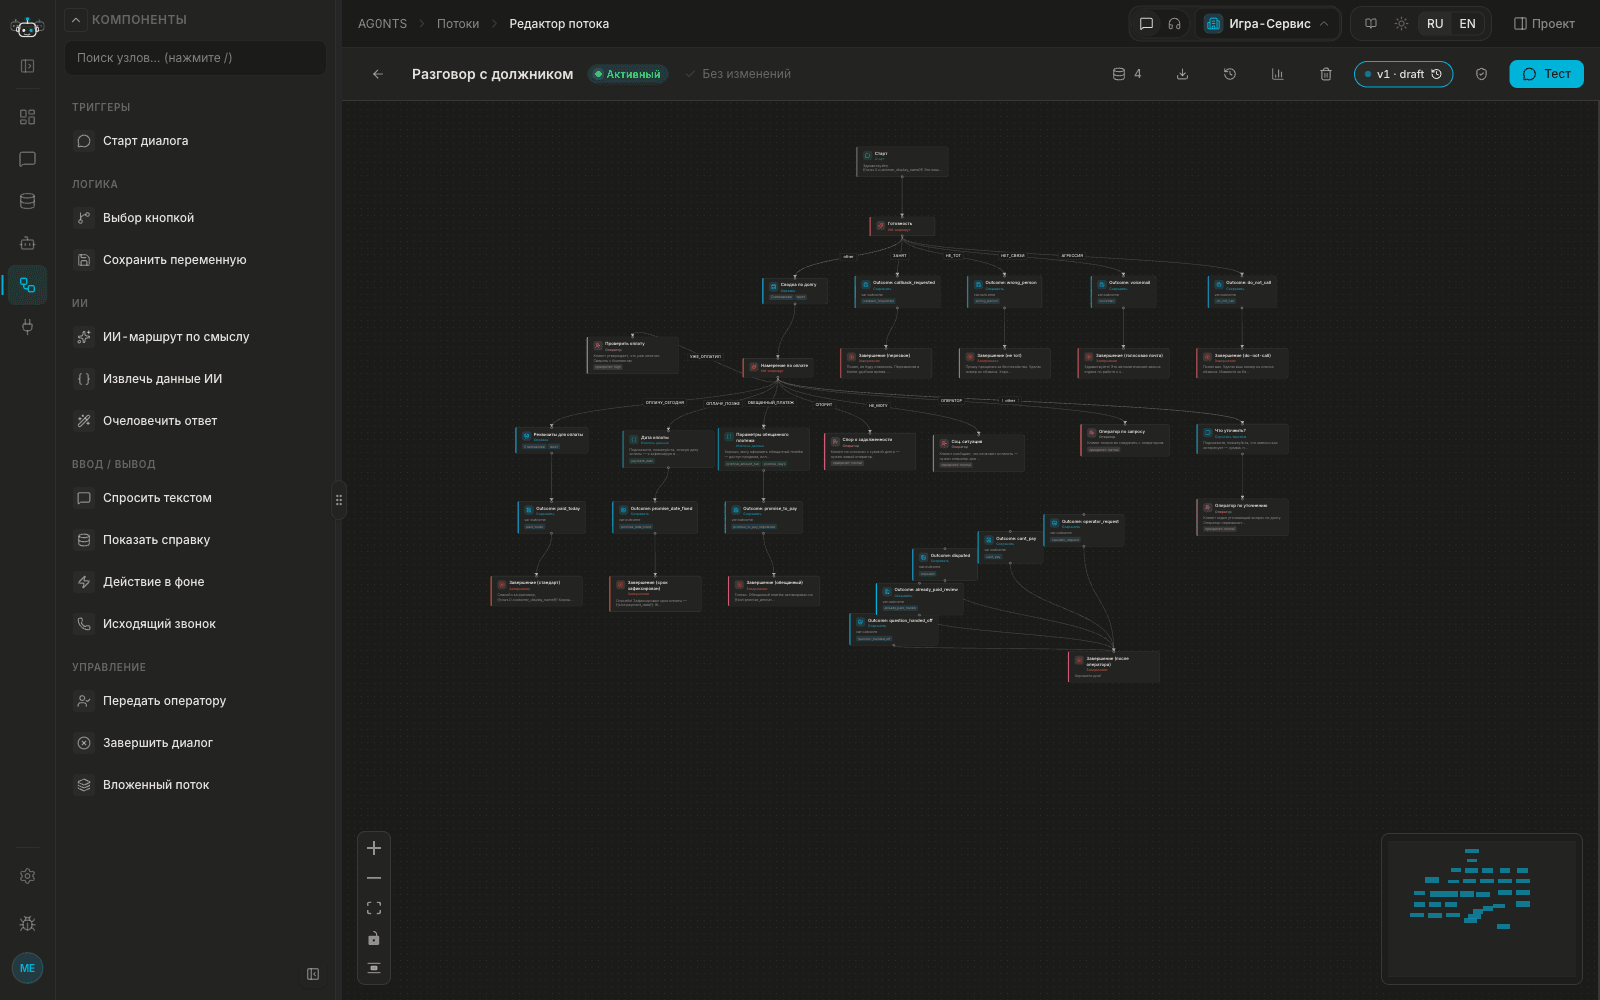This screenshot has width=1600, height=1000.
Task: Click the Тест button
Action: pos(1546,74)
